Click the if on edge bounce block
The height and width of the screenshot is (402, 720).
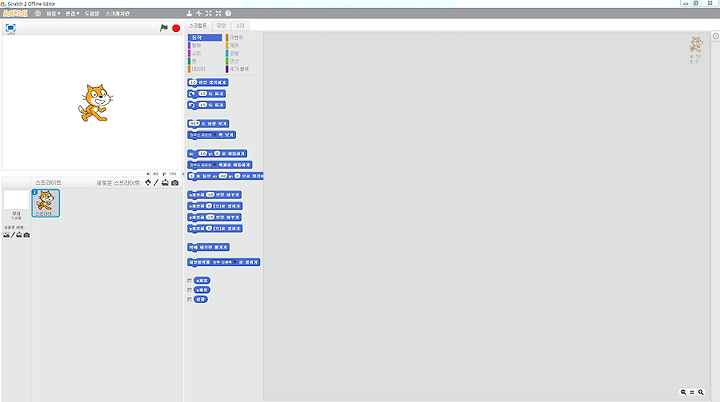point(208,247)
